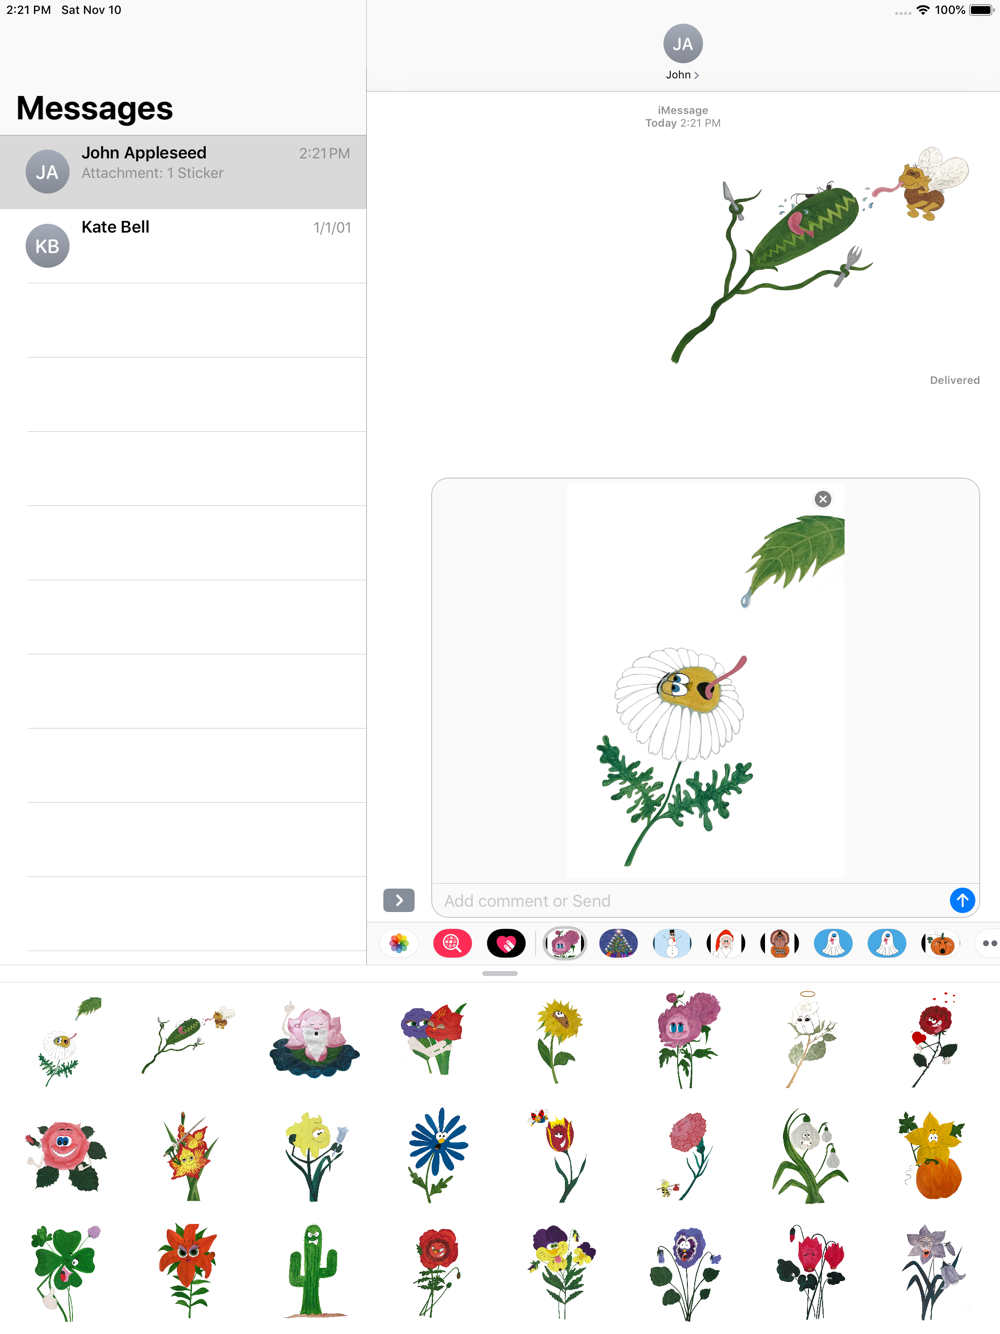
Task: Select the Christmas tree sticker pack
Action: [618, 943]
